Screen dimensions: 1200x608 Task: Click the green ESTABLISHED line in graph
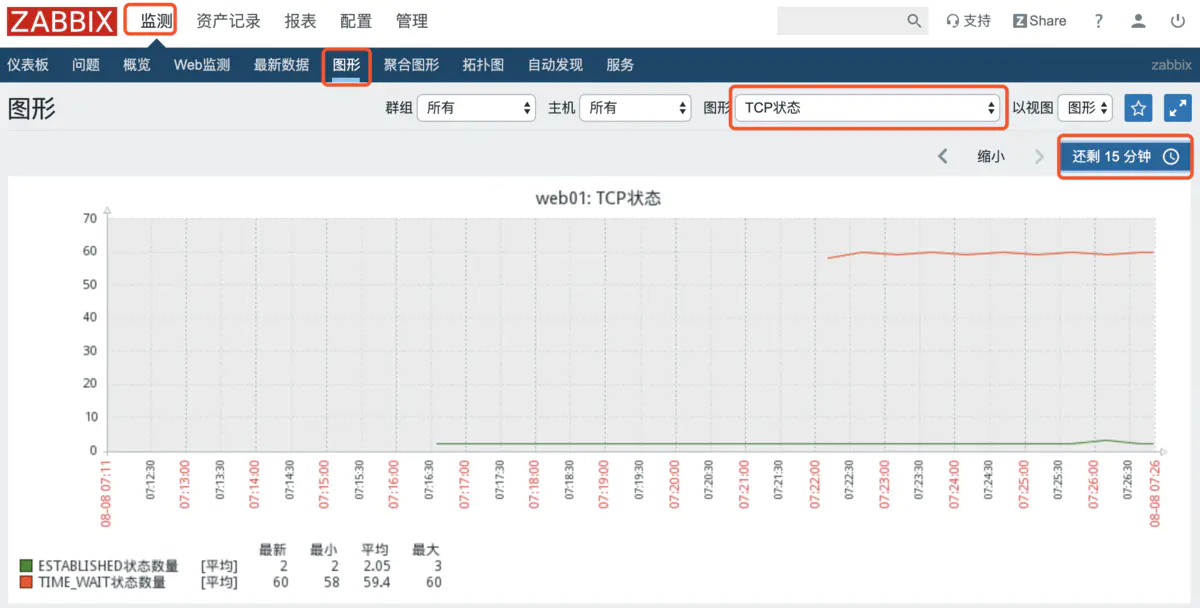coord(795,443)
